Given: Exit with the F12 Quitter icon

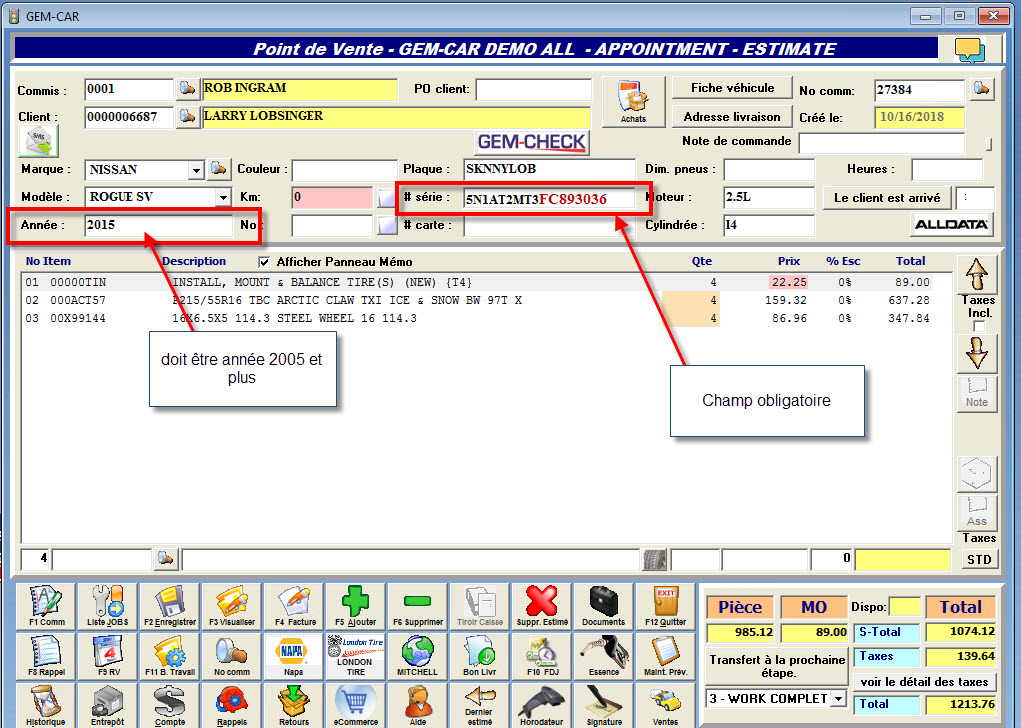Looking at the screenshot, I should [665, 606].
